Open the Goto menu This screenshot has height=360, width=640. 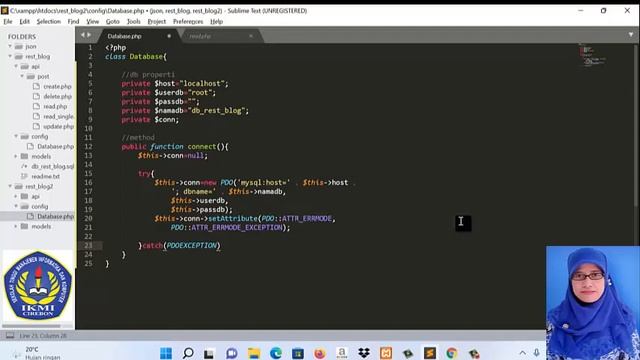pos(113,22)
